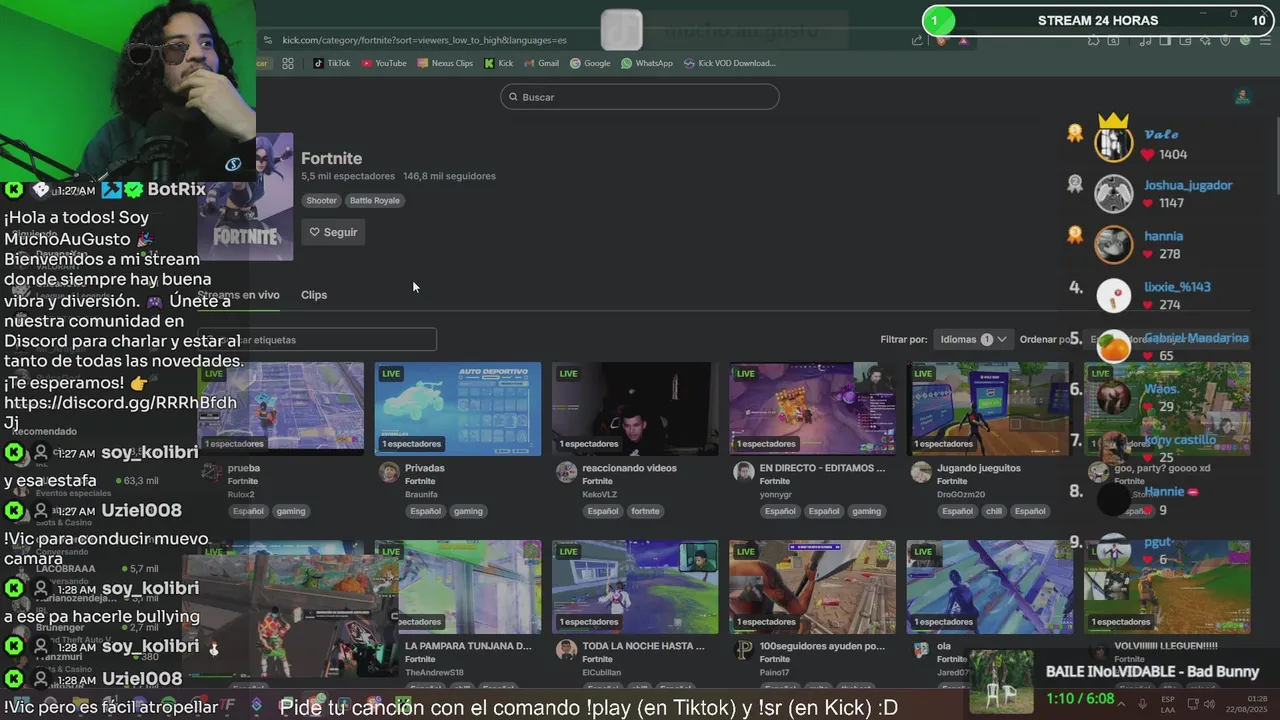The height and width of the screenshot is (720, 1280).
Task: Focus the browser address bar URL
Action: pyautogui.click(x=425, y=40)
